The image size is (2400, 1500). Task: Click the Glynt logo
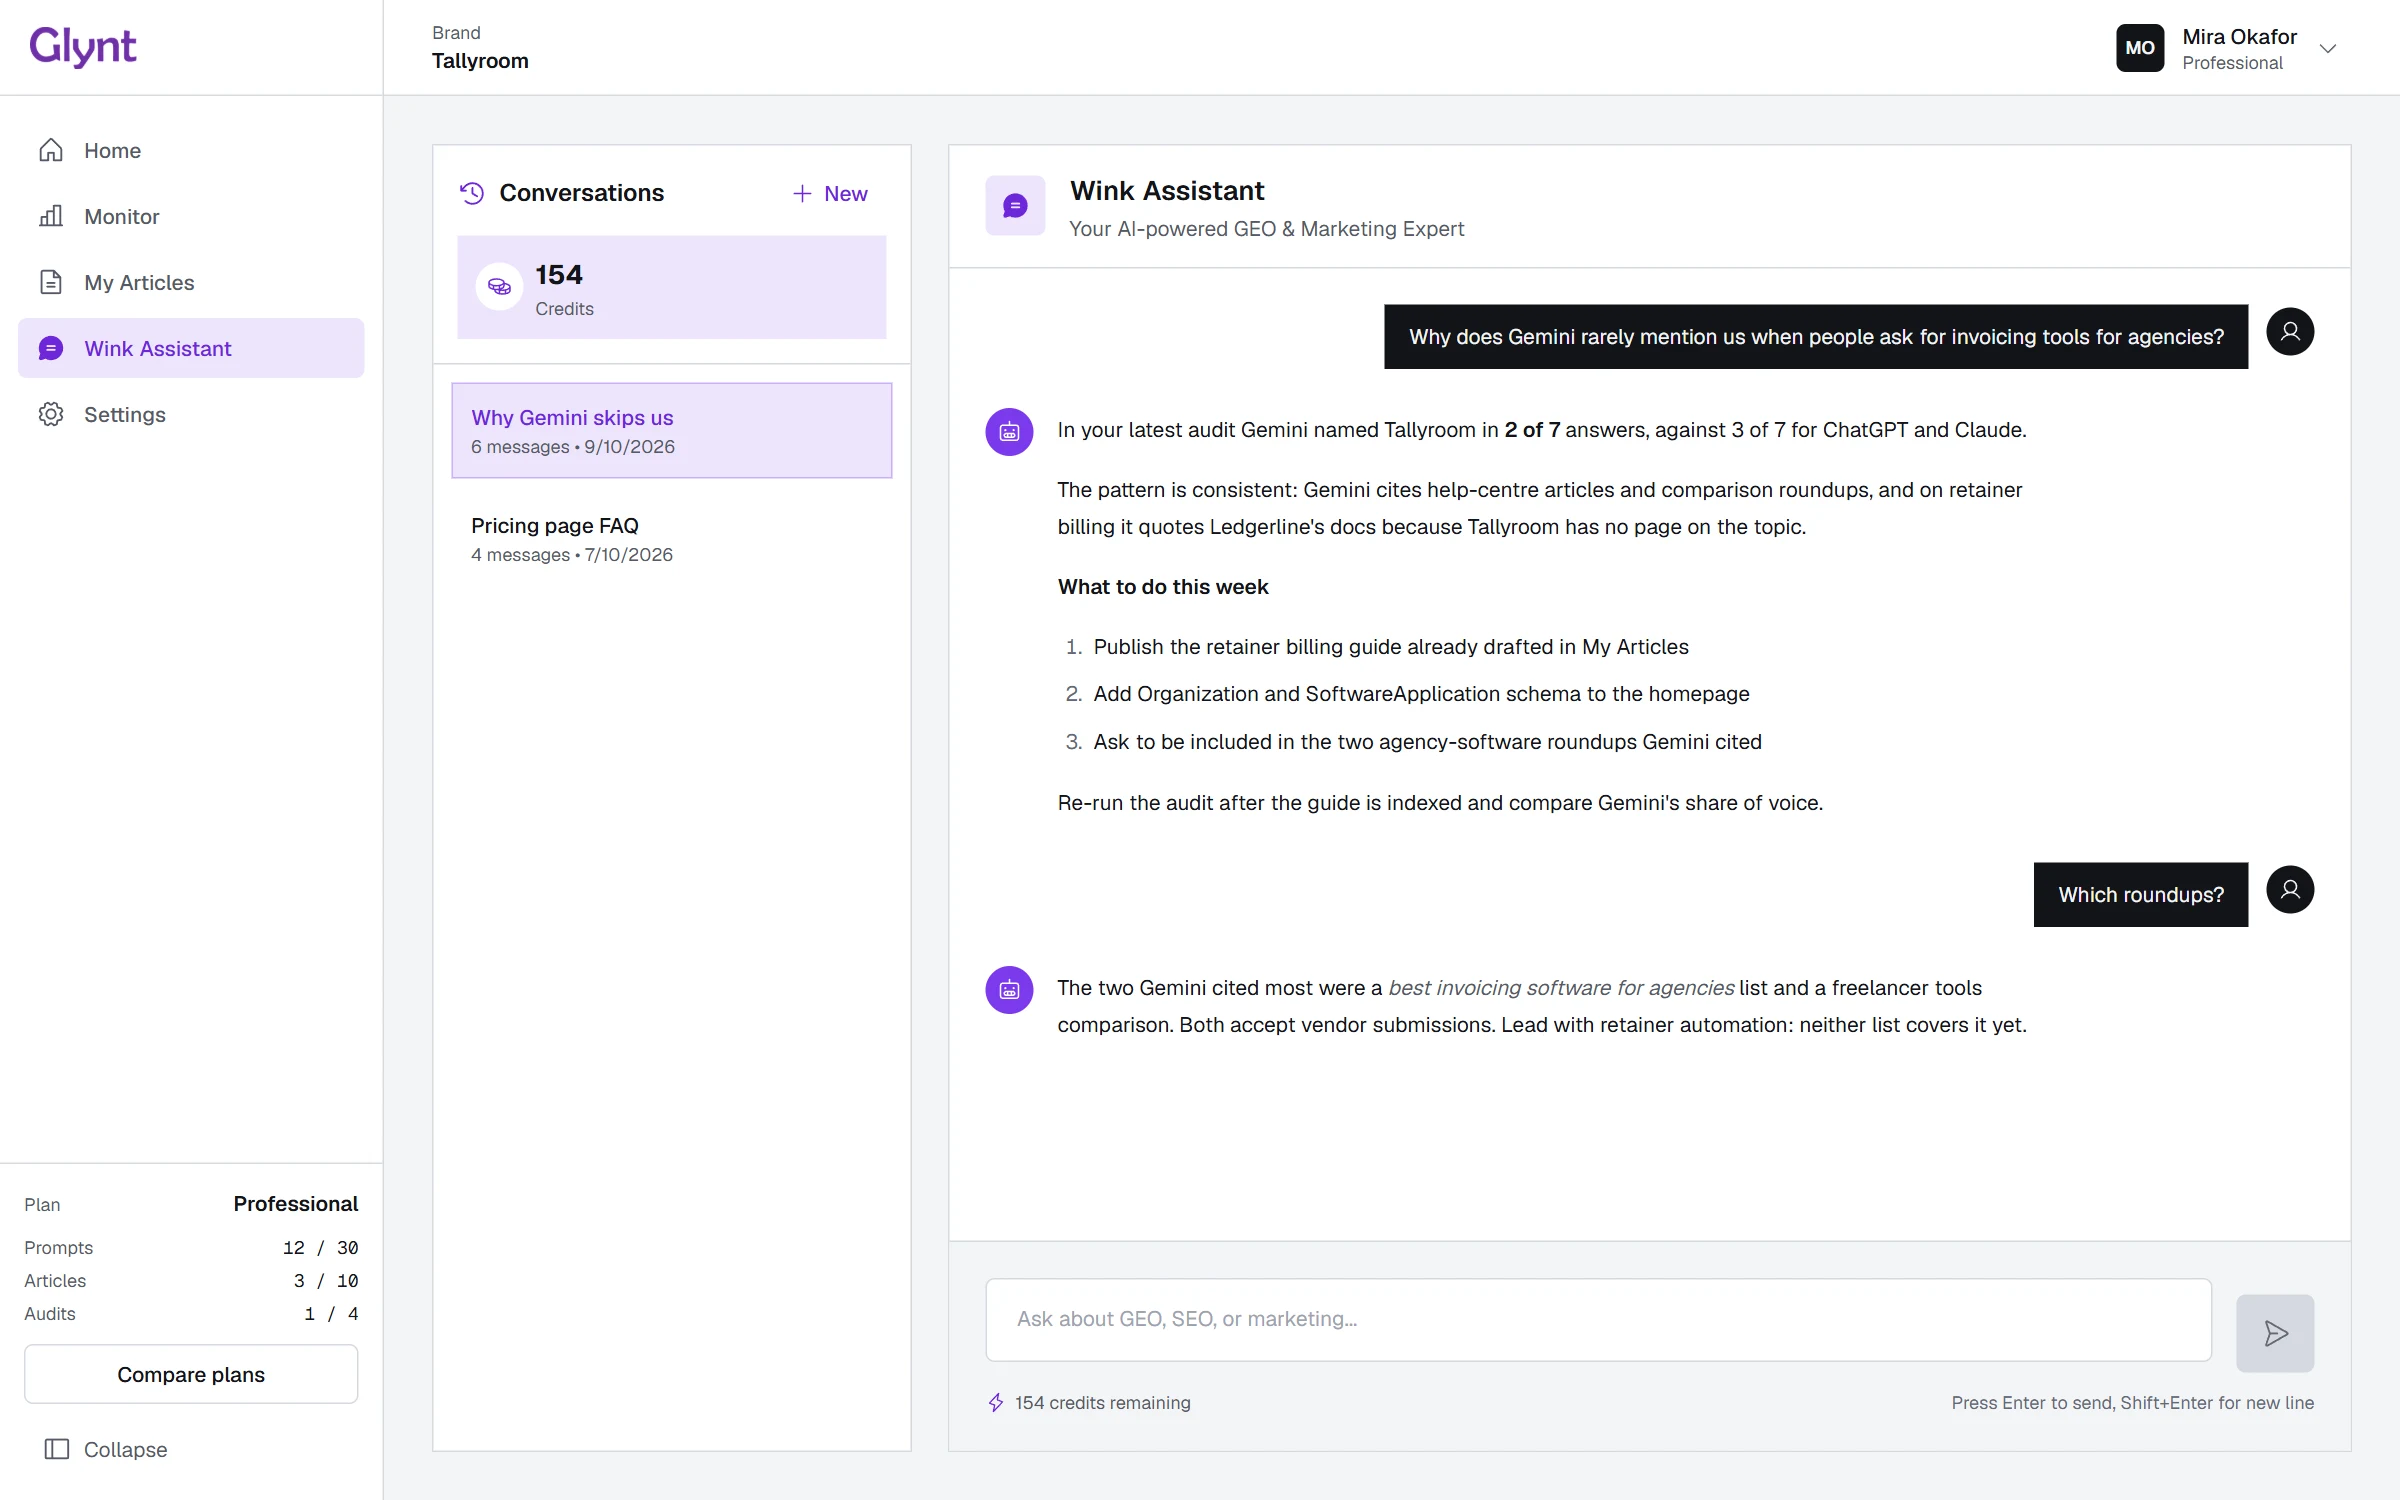point(82,47)
